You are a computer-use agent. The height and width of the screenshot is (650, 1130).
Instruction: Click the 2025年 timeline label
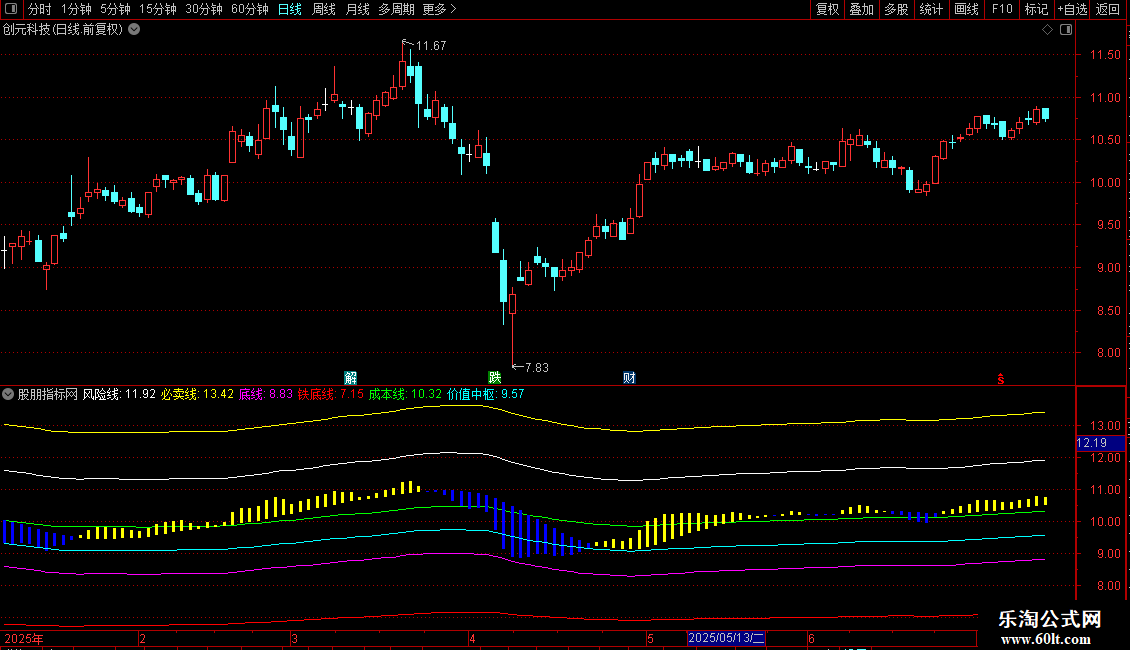click(24, 638)
